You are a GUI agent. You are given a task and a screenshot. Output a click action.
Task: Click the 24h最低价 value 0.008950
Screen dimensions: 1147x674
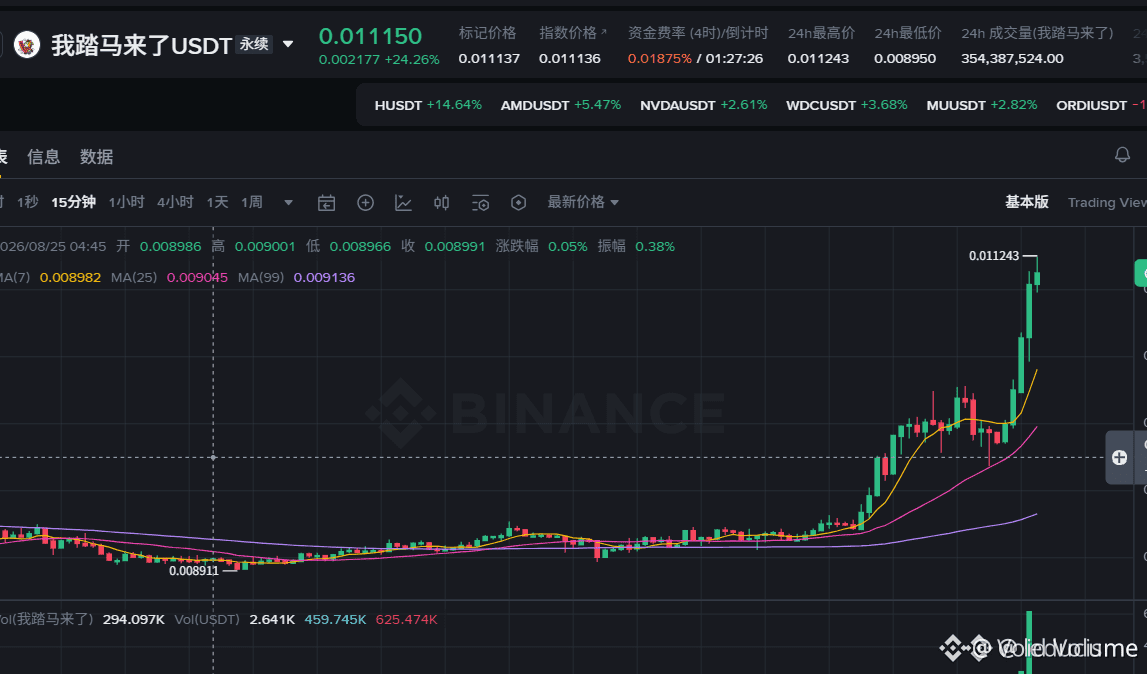pyautogui.click(x=905, y=59)
